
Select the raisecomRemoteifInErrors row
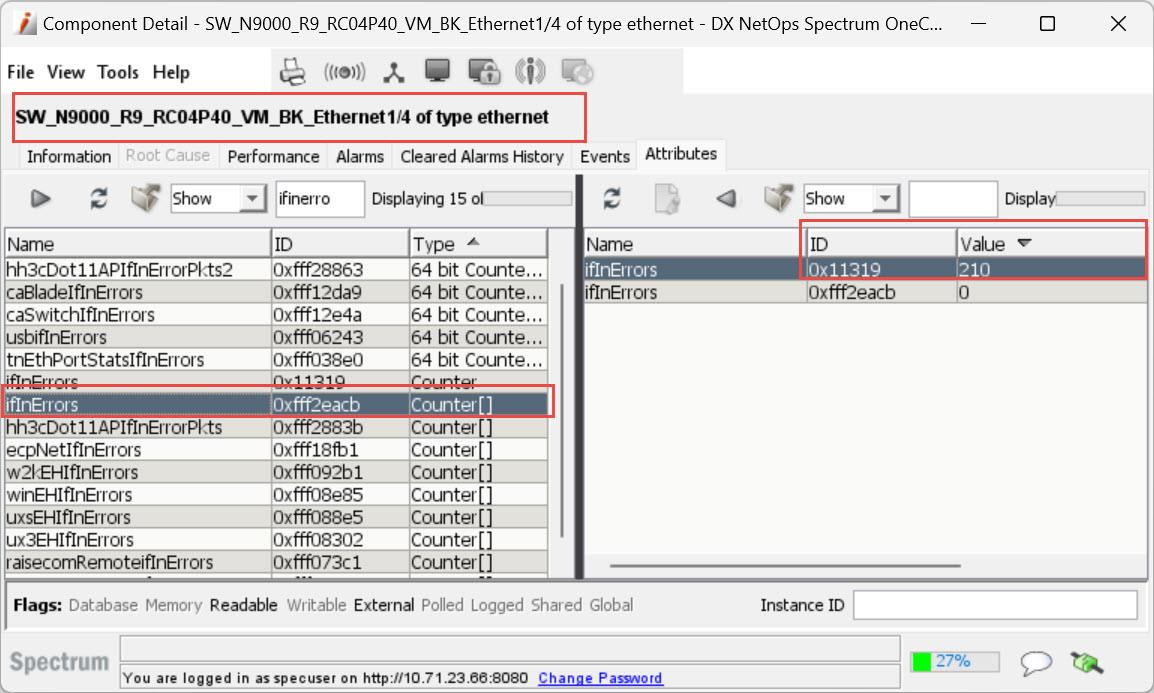click(276, 562)
